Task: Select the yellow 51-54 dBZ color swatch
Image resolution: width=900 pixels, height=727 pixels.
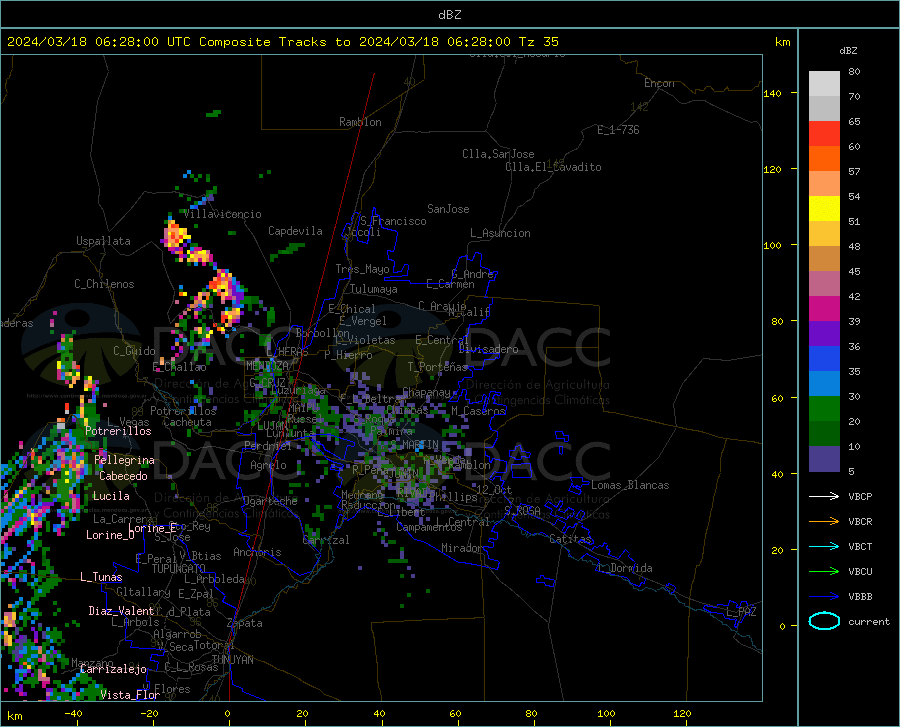Action: pyautogui.click(x=824, y=209)
